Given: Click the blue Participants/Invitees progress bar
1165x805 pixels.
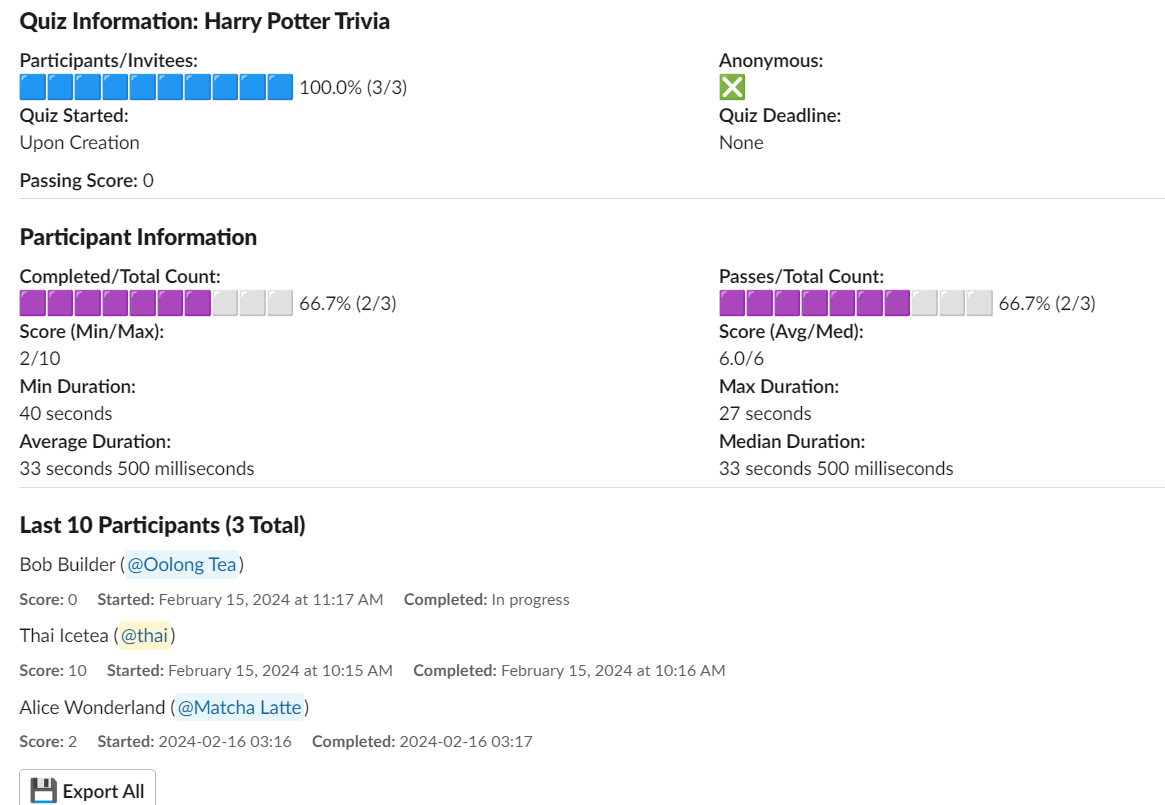Looking at the screenshot, I should click(x=156, y=88).
